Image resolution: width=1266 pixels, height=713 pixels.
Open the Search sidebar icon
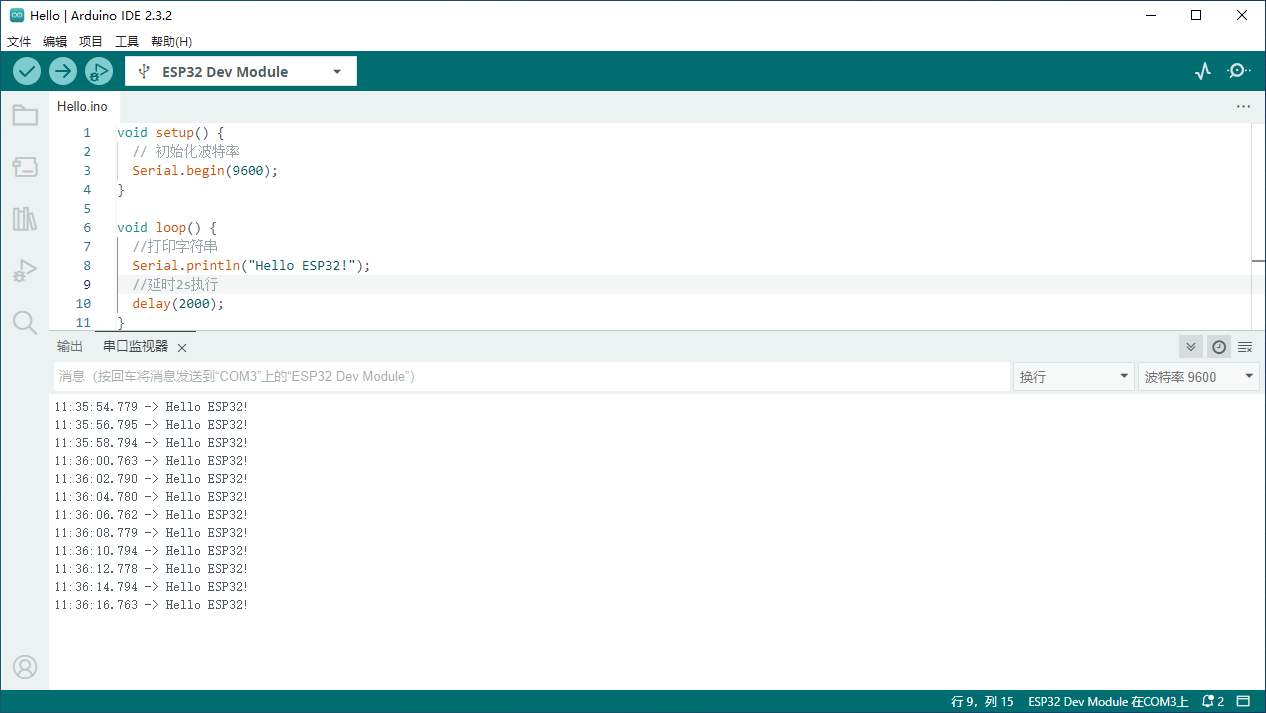coord(25,322)
